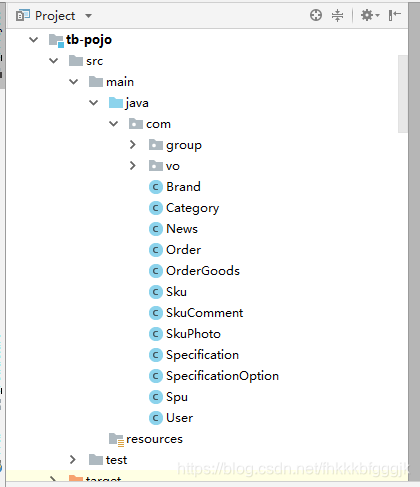
Task: Click the Spu class icon
Action: [x=156, y=397]
